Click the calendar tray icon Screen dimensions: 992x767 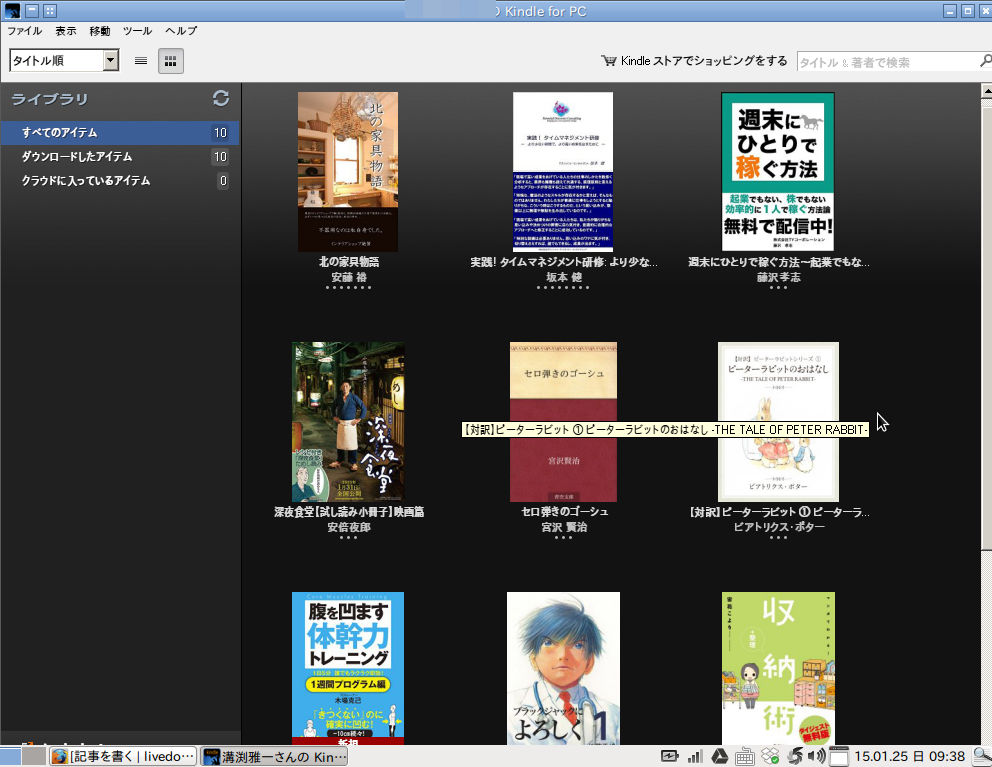click(x=838, y=756)
